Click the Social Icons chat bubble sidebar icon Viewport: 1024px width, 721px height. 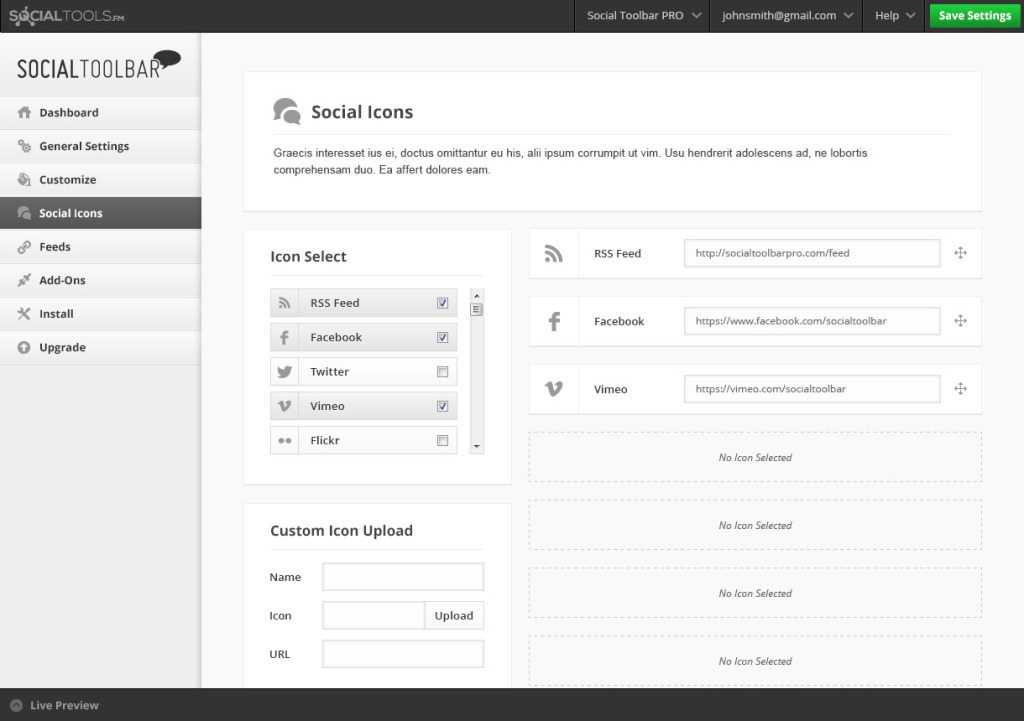point(24,213)
